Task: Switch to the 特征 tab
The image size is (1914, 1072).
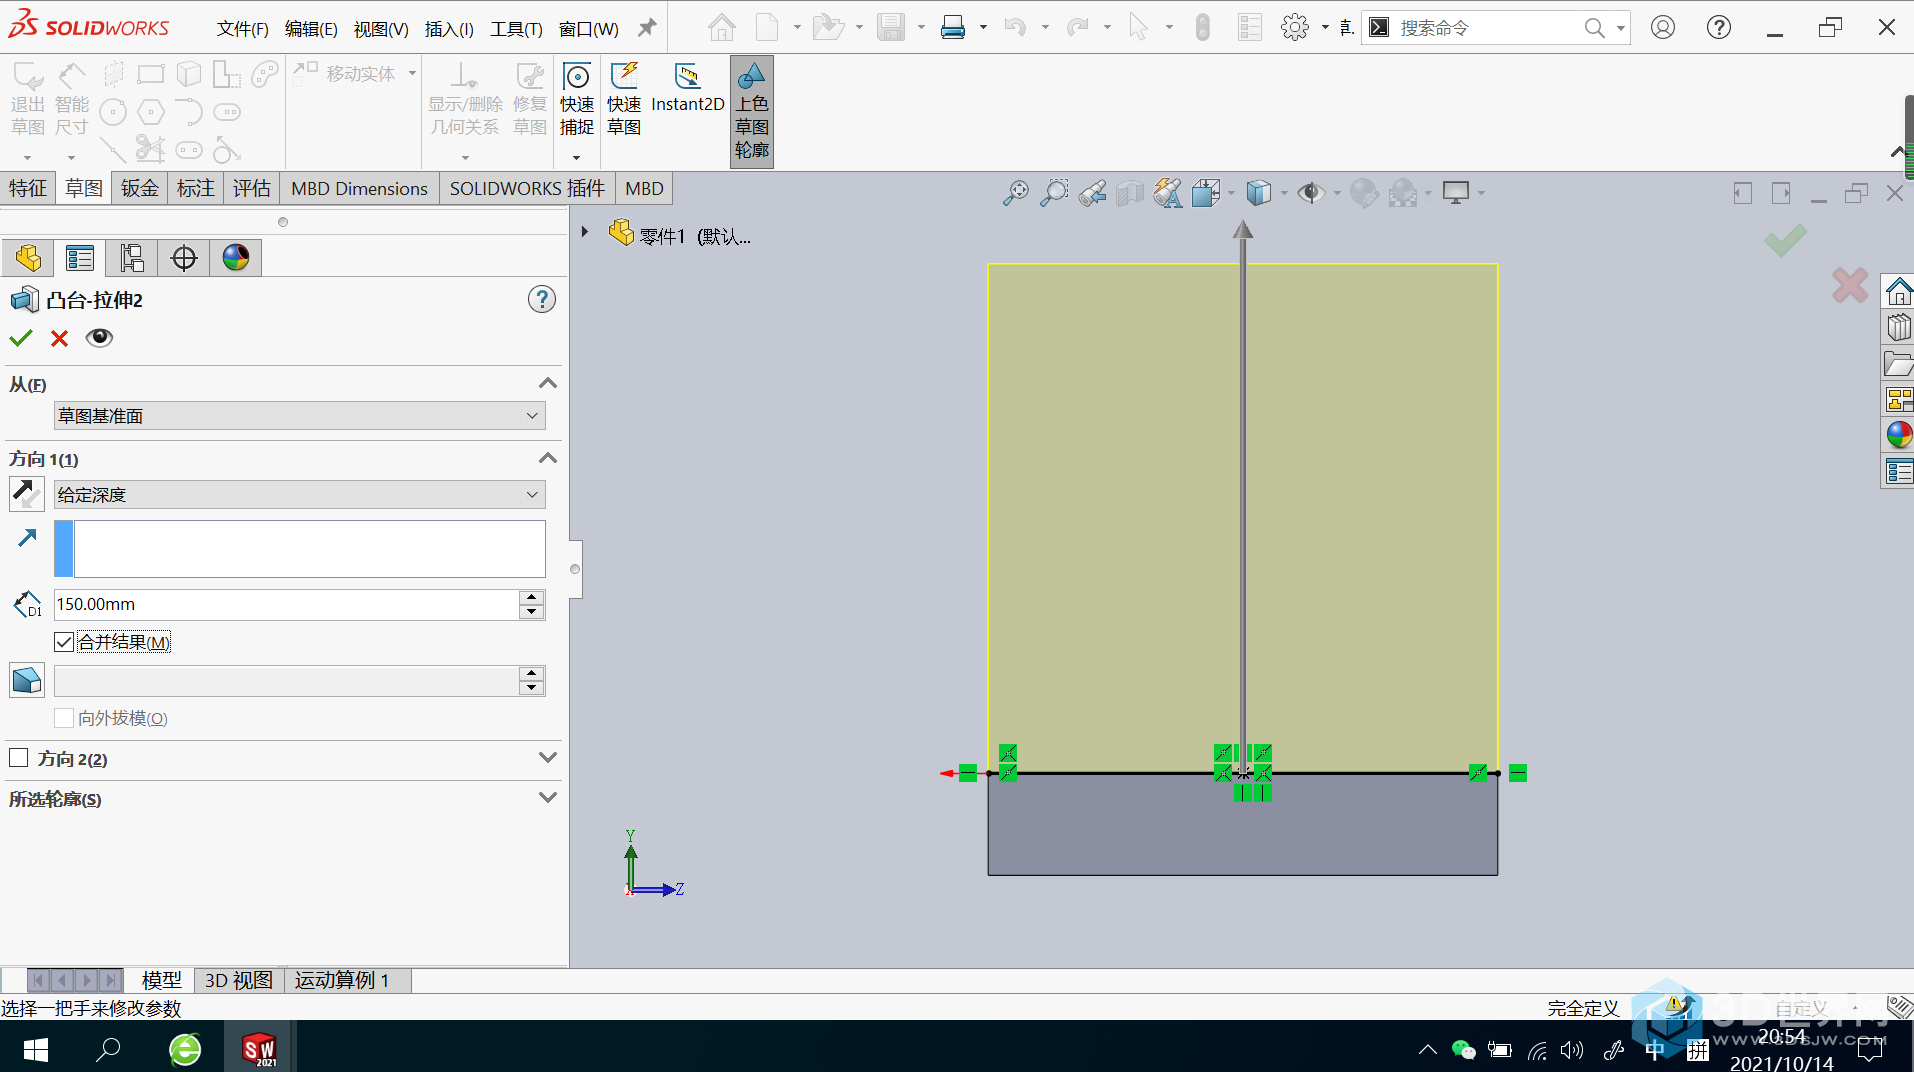Action: pos(28,188)
